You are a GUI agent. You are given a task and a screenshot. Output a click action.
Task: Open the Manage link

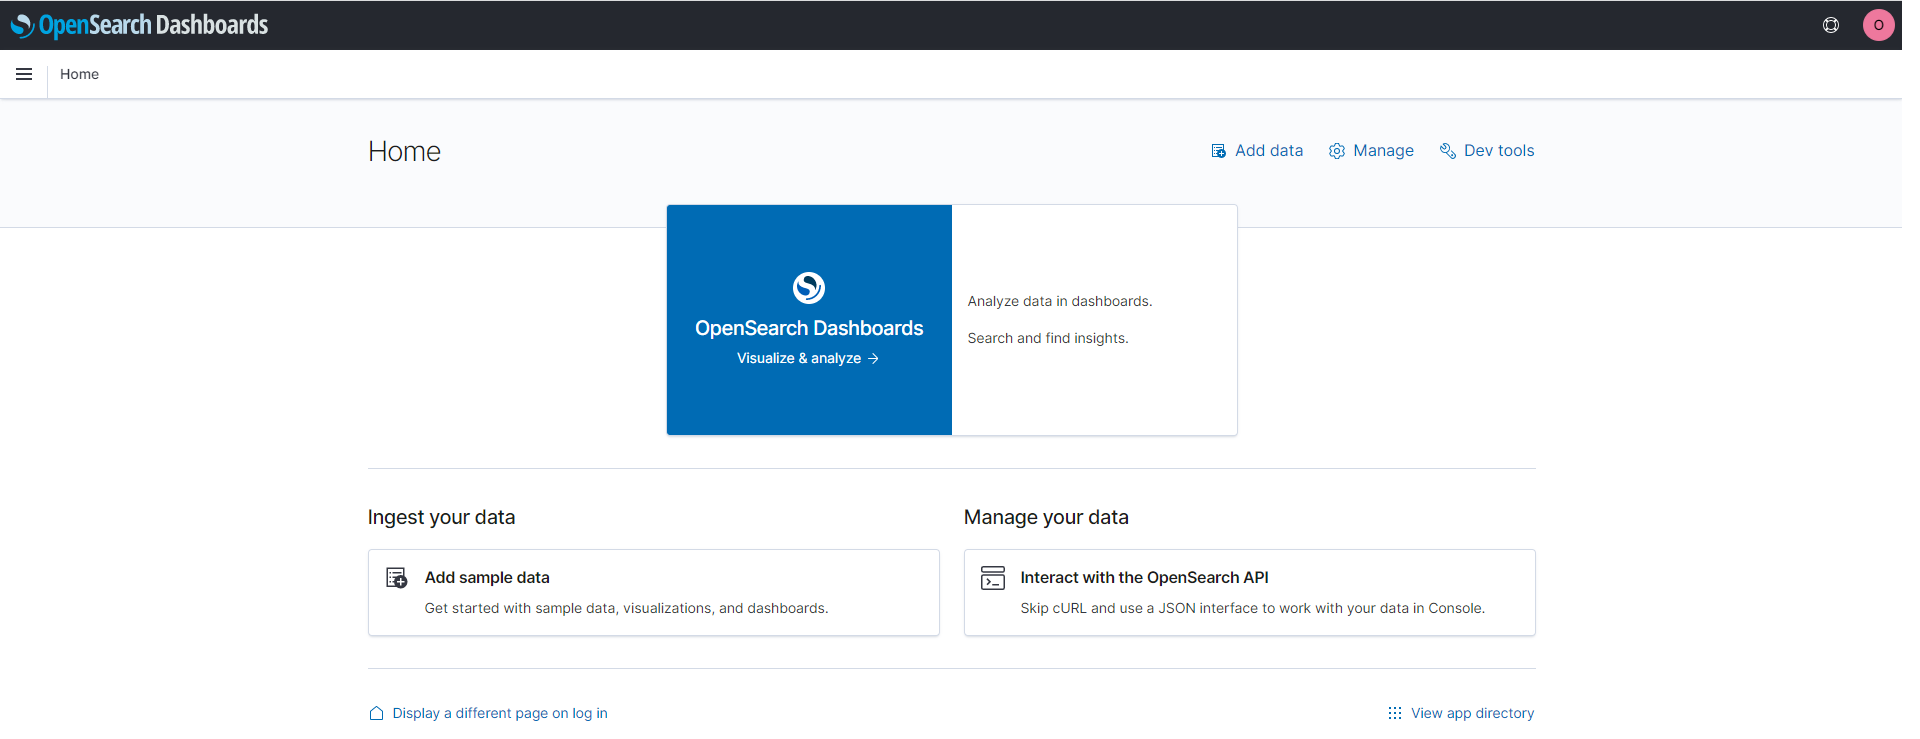click(1371, 151)
